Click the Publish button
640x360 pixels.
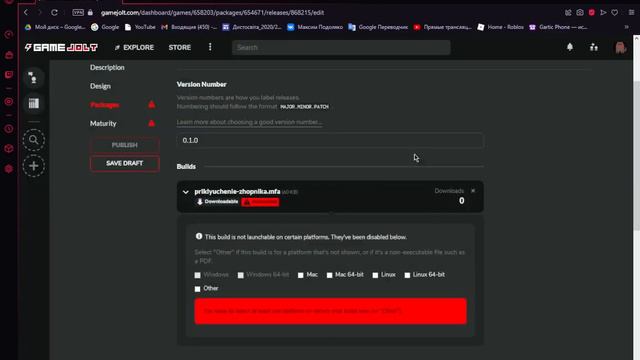124,145
